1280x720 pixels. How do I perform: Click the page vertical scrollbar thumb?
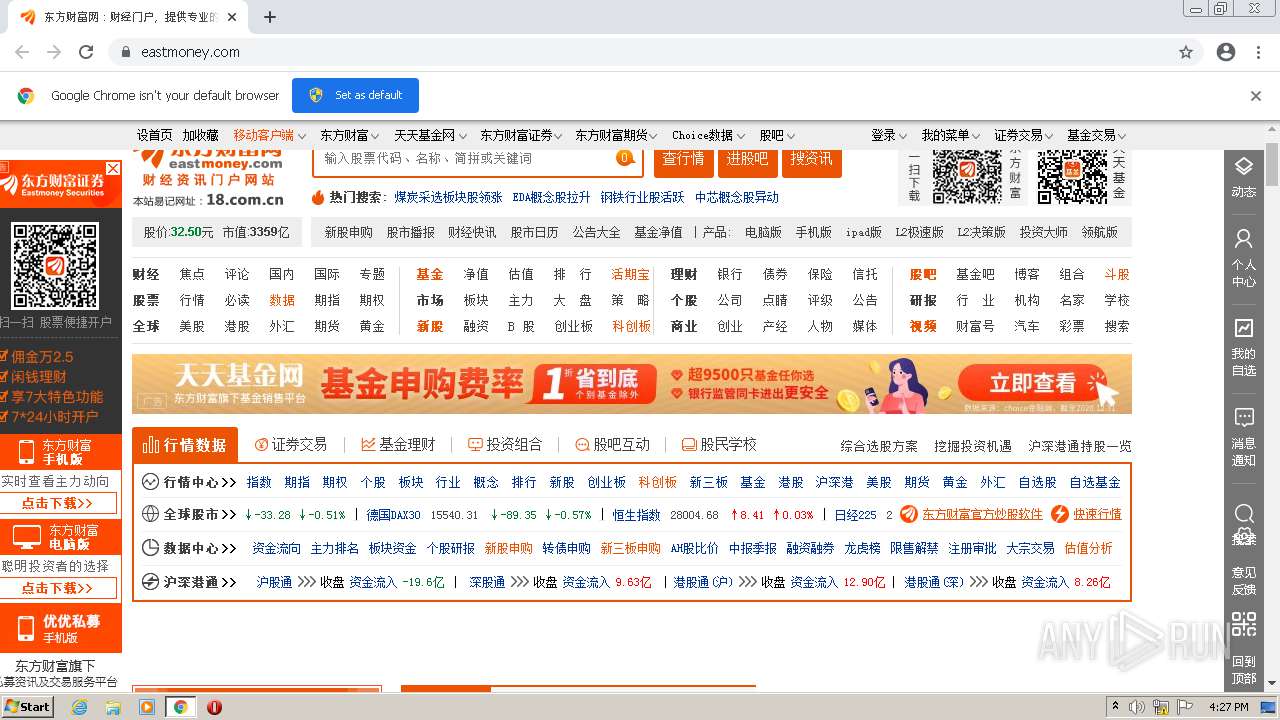click(1272, 165)
